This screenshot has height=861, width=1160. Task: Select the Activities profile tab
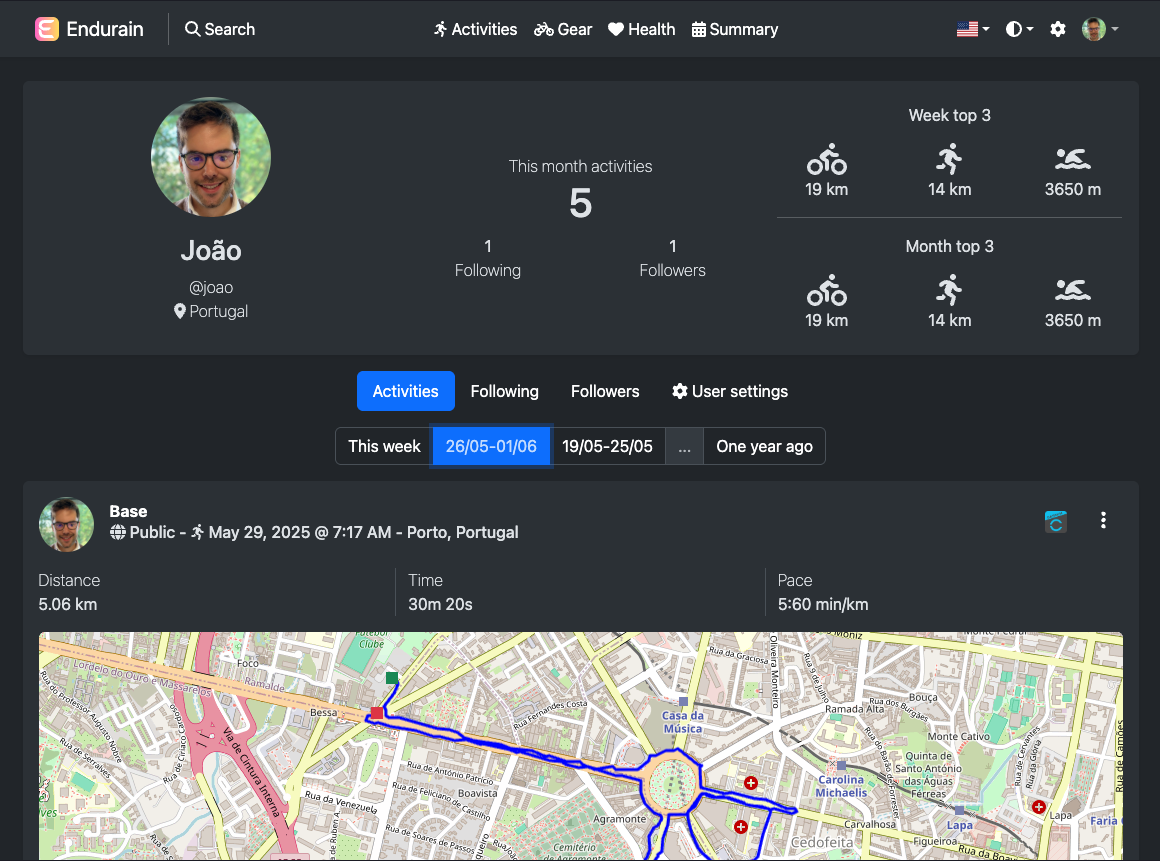(405, 391)
